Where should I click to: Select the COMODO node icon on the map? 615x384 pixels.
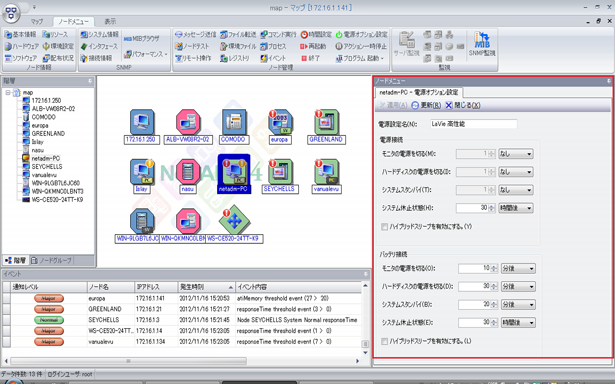(x=233, y=122)
